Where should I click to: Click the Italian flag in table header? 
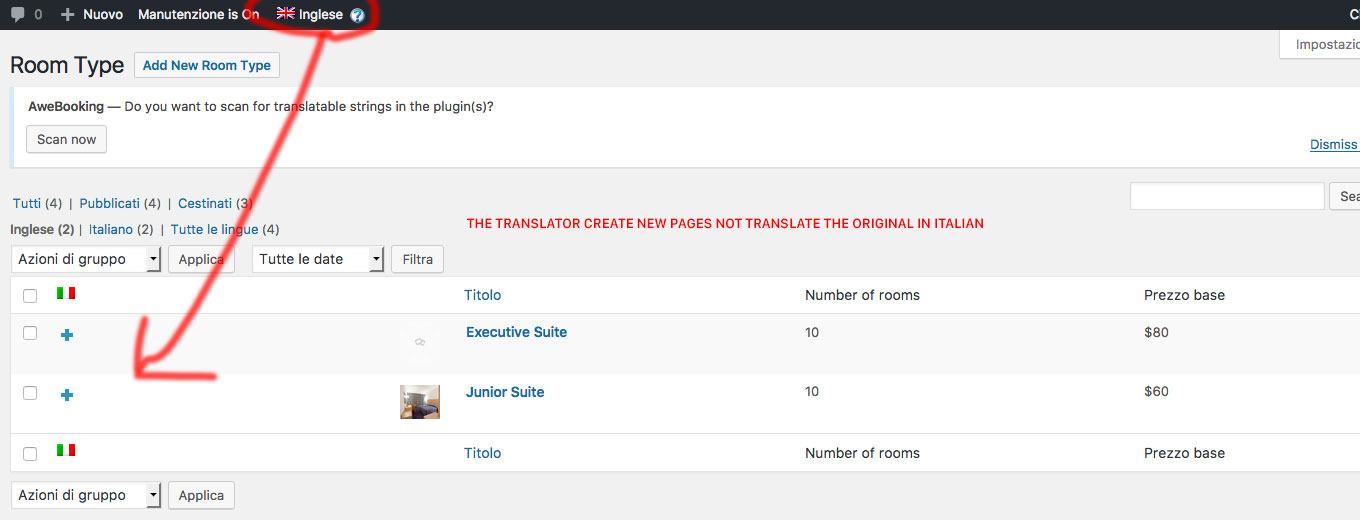coord(66,294)
